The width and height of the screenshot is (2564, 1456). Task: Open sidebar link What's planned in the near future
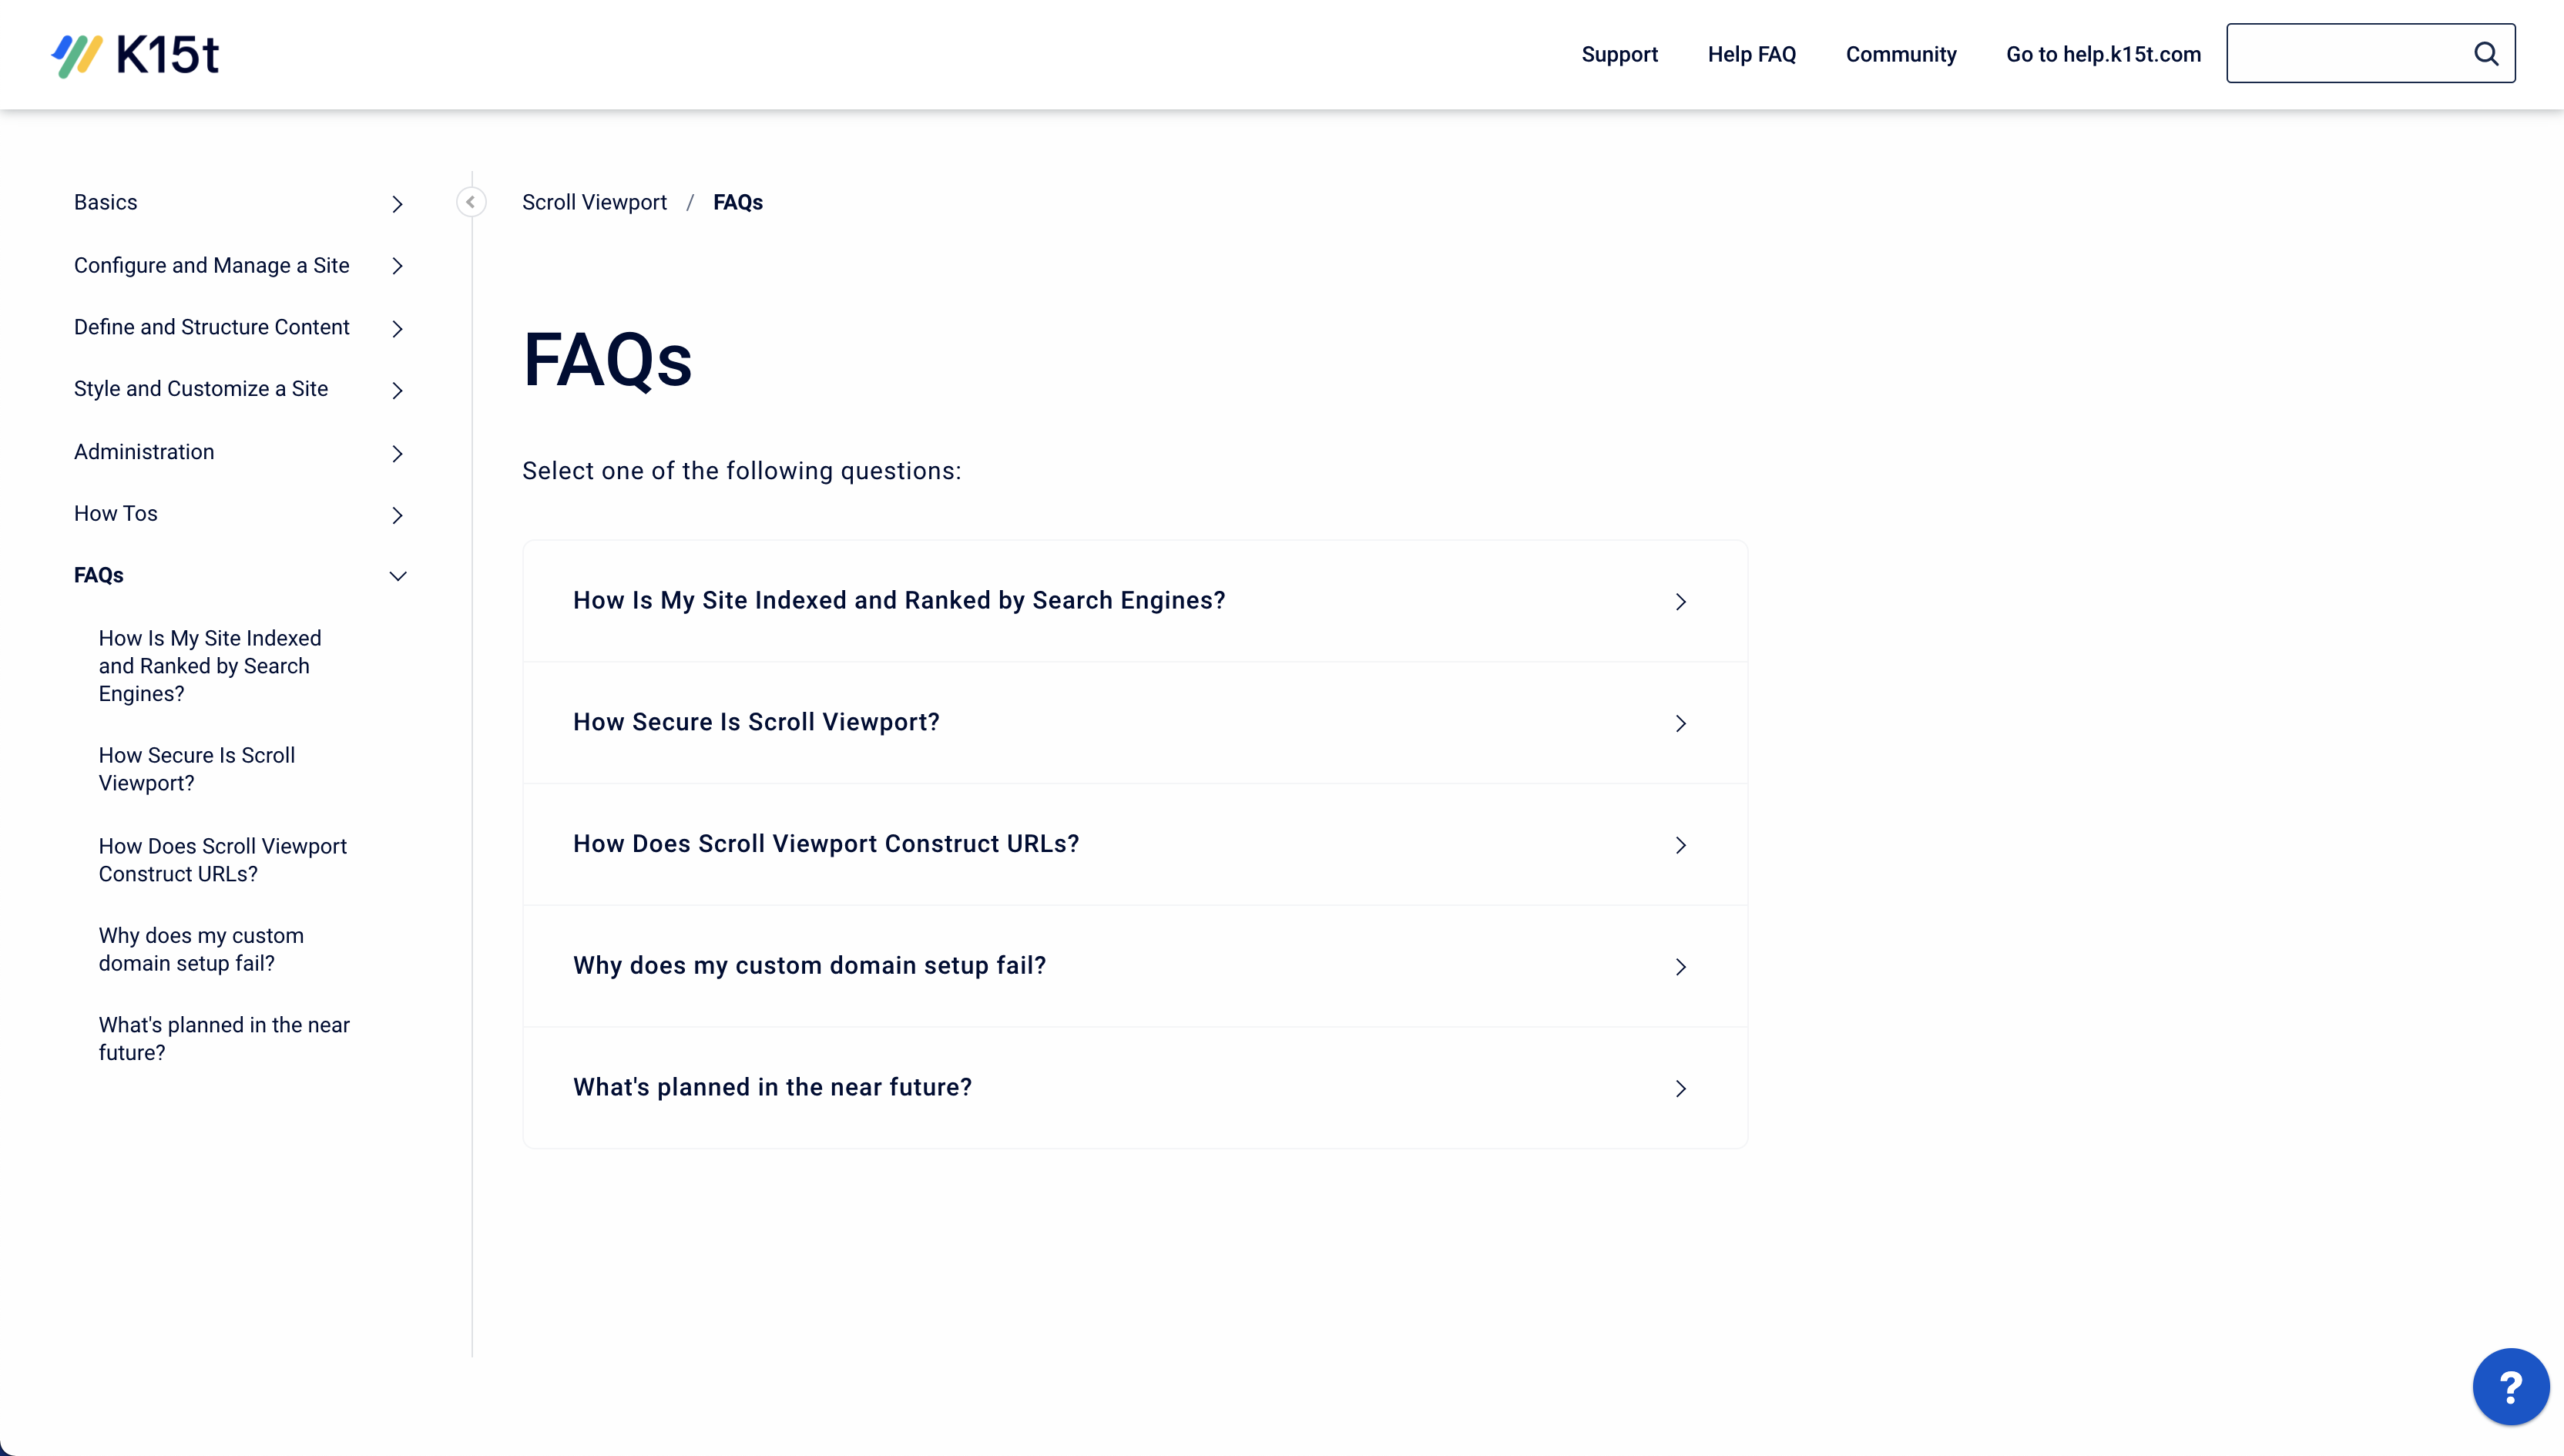click(x=224, y=1039)
